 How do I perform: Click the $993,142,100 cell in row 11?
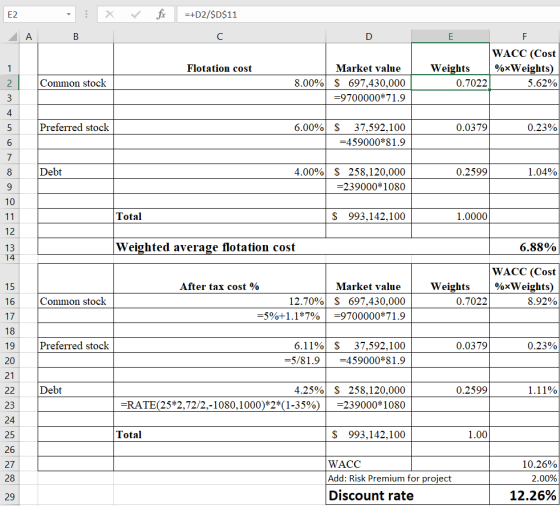tap(368, 216)
